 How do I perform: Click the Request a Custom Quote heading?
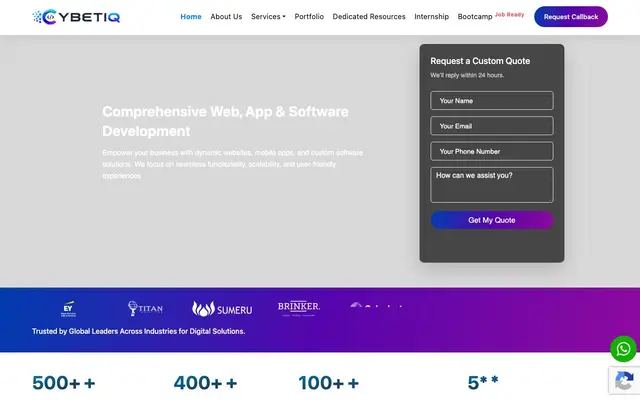[x=480, y=61]
